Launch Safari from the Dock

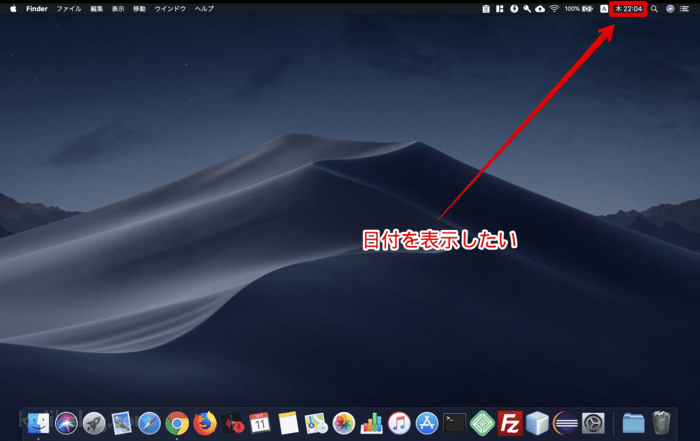click(x=149, y=423)
